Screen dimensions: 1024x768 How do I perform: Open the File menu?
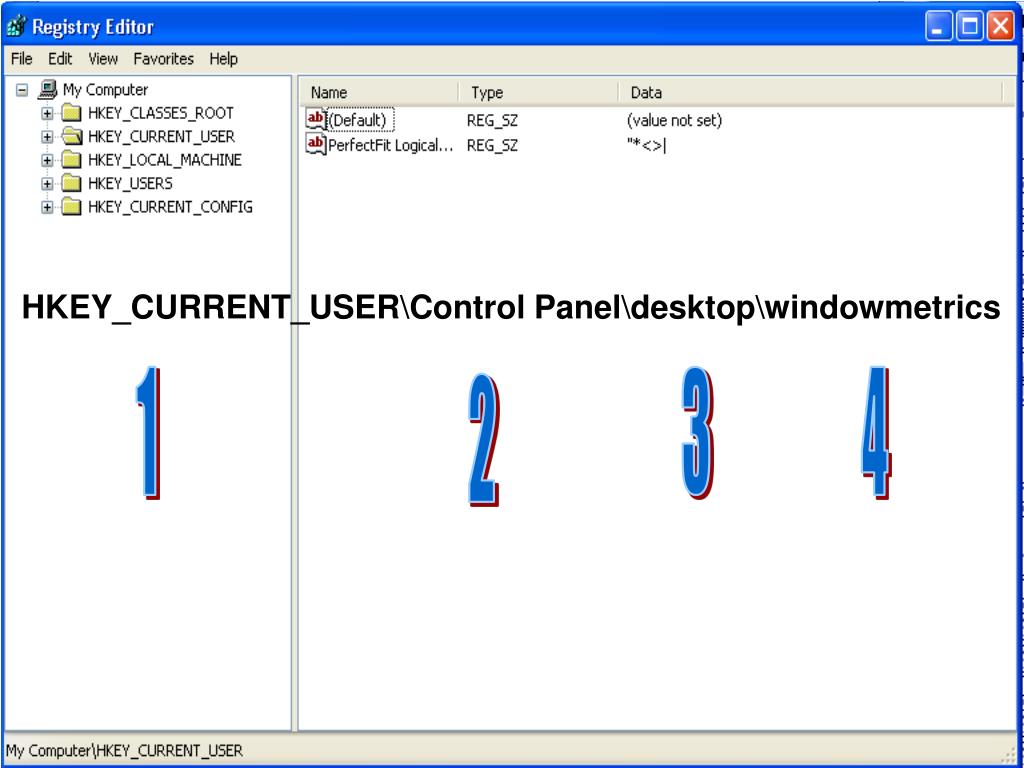pos(22,59)
